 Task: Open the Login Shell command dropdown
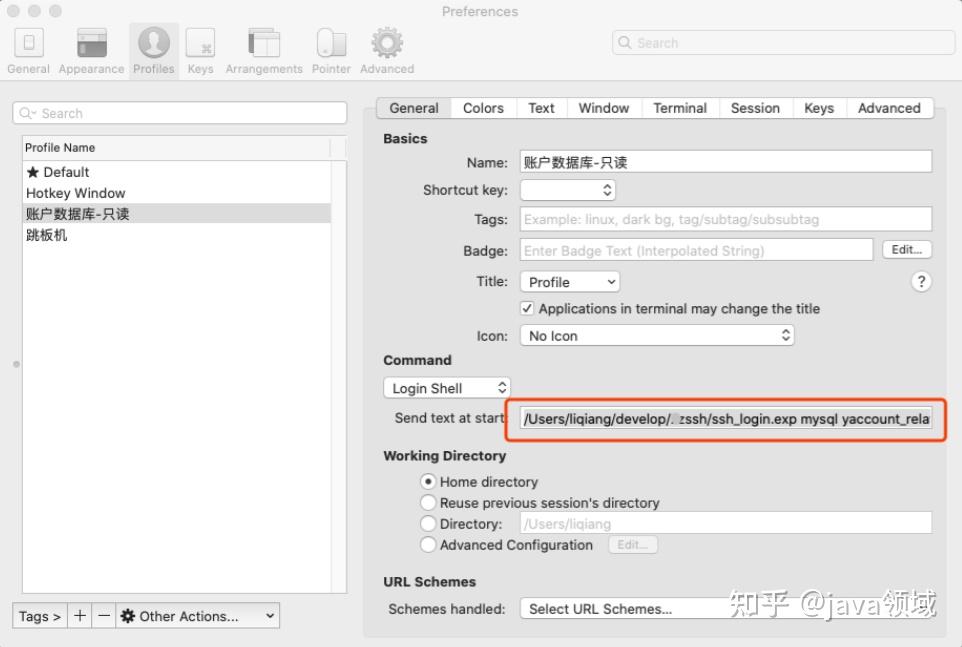(446, 388)
